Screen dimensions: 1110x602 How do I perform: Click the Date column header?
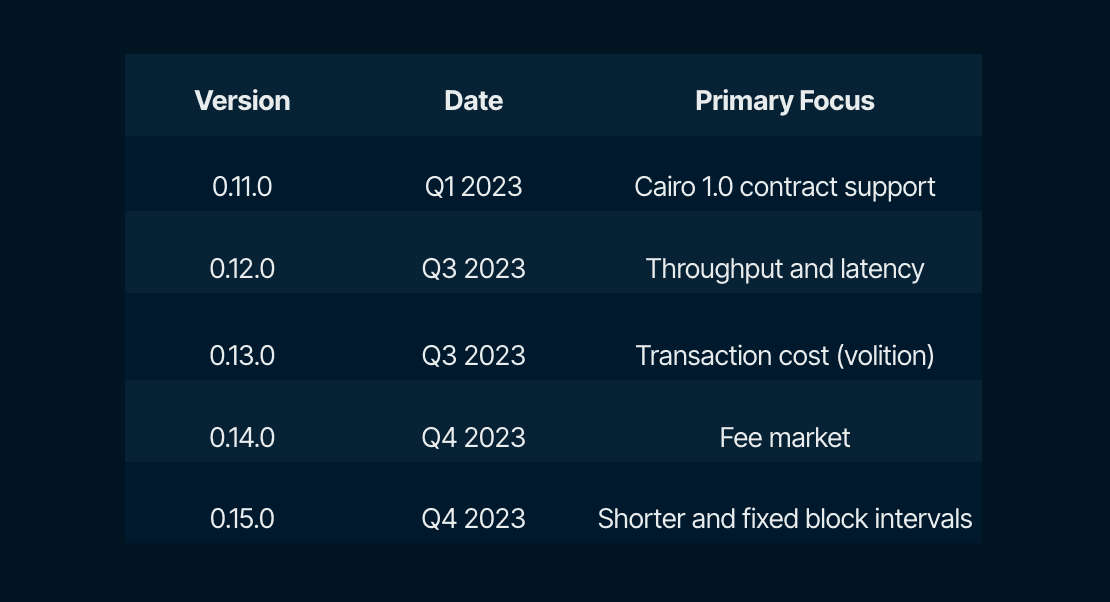tap(473, 100)
